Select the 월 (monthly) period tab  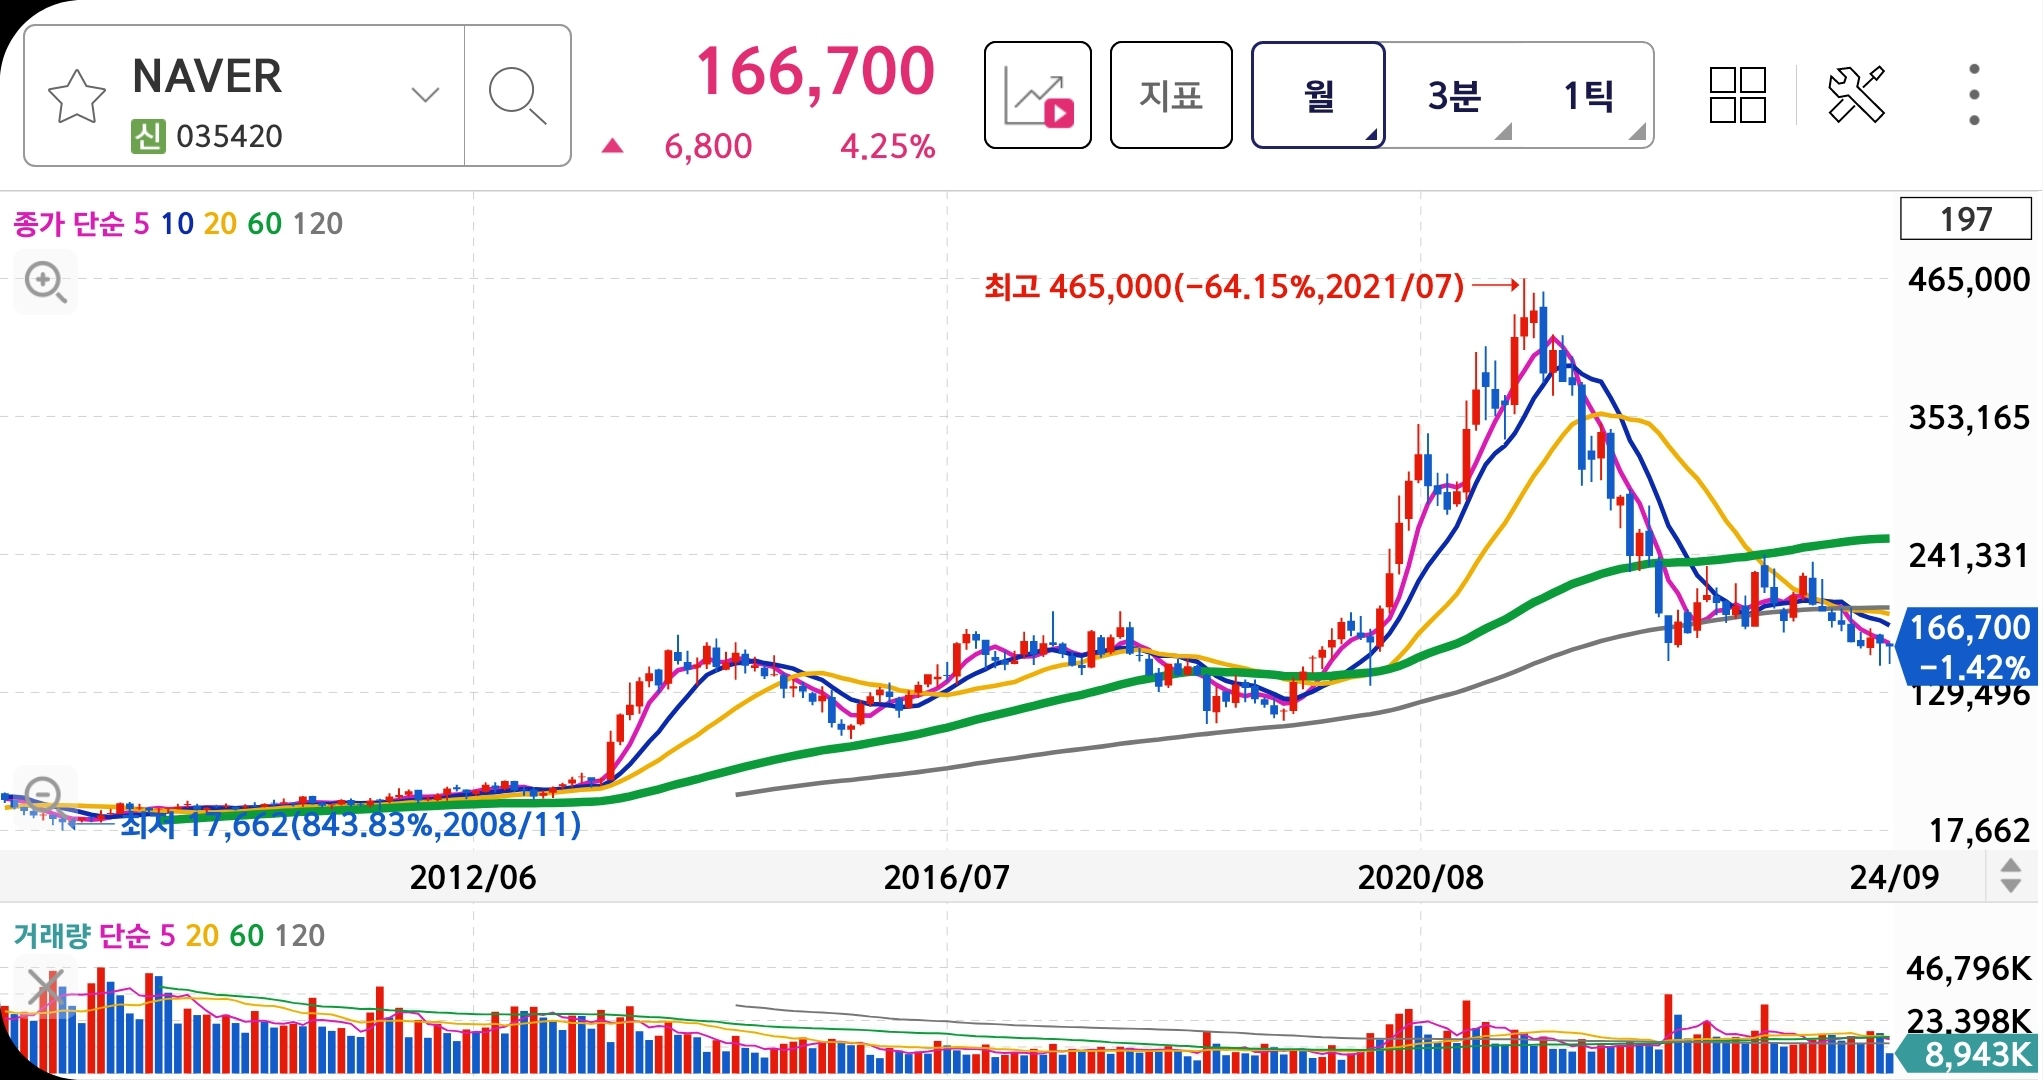1318,95
